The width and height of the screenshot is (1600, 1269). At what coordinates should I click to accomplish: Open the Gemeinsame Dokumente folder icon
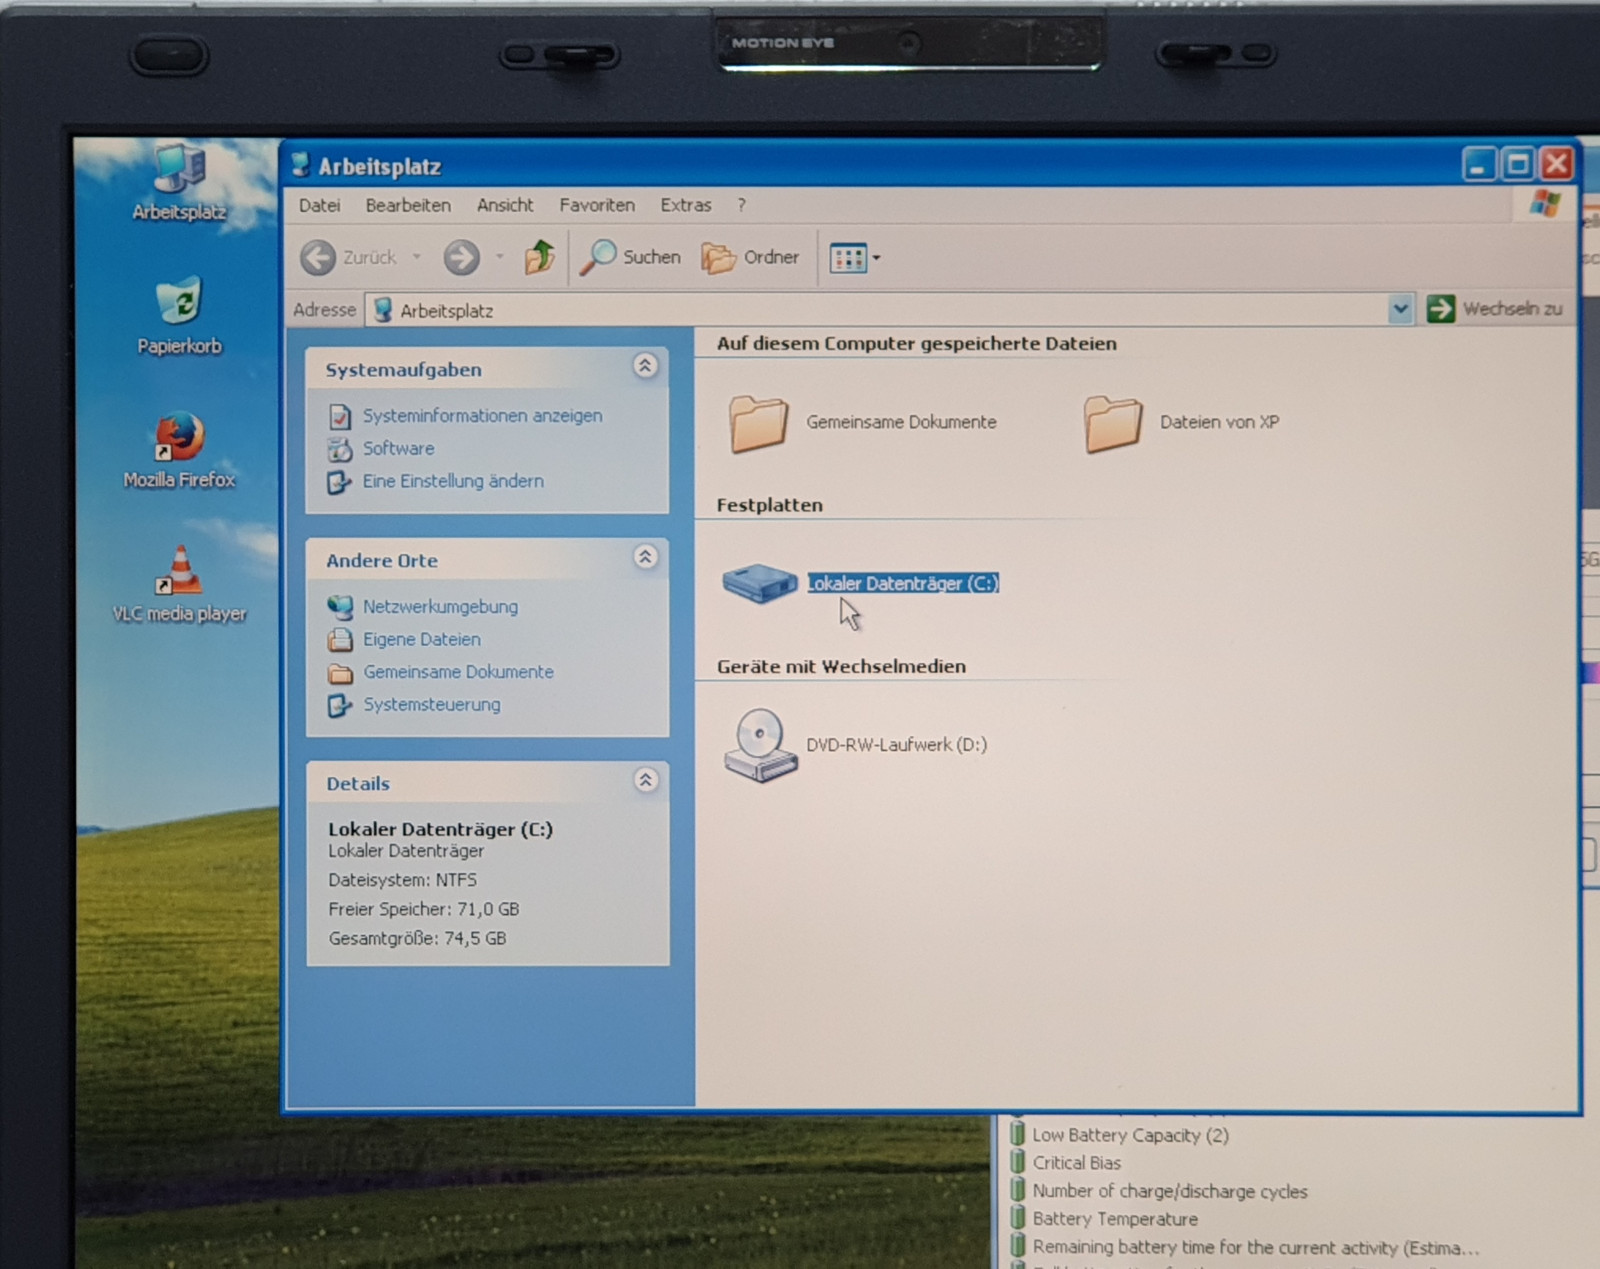point(758,423)
